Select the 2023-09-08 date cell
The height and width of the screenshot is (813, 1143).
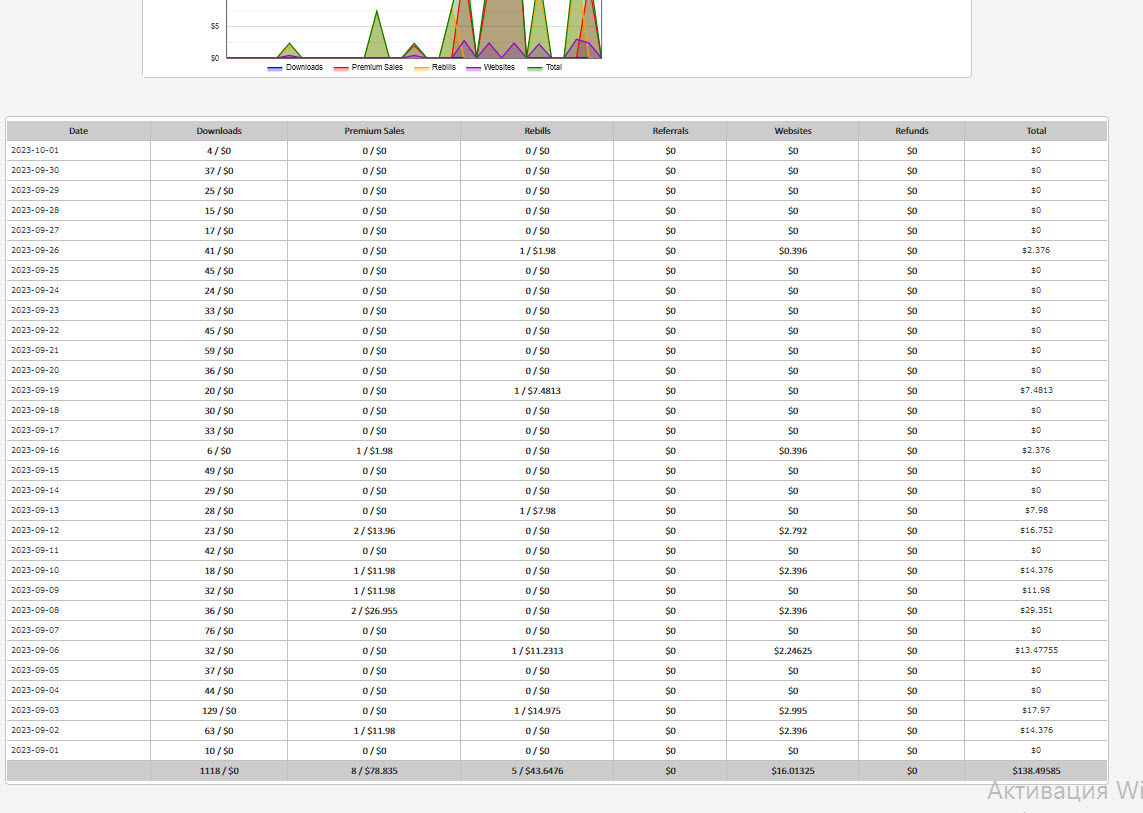click(79, 611)
